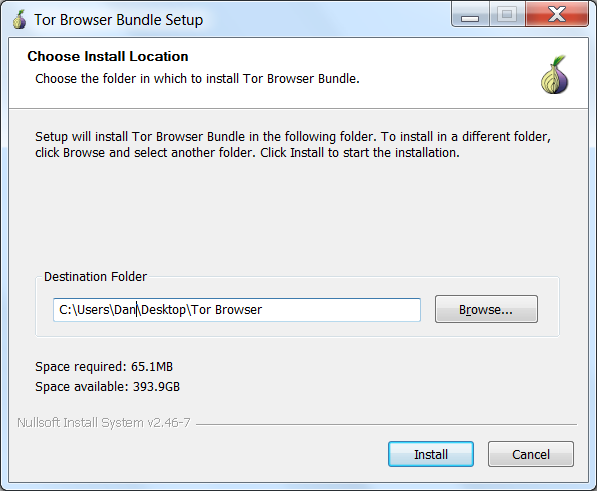Click the setup instructions paragraph text
Screen dimensions: 597x491
click(293, 145)
